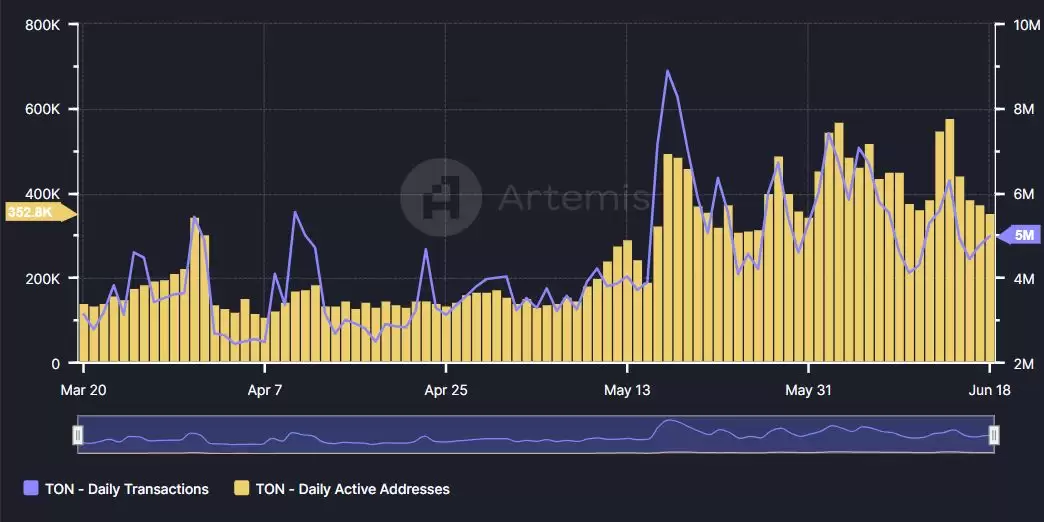Select the right handle of the range navigator
The height and width of the screenshot is (522, 1044).
pos(993,435)
